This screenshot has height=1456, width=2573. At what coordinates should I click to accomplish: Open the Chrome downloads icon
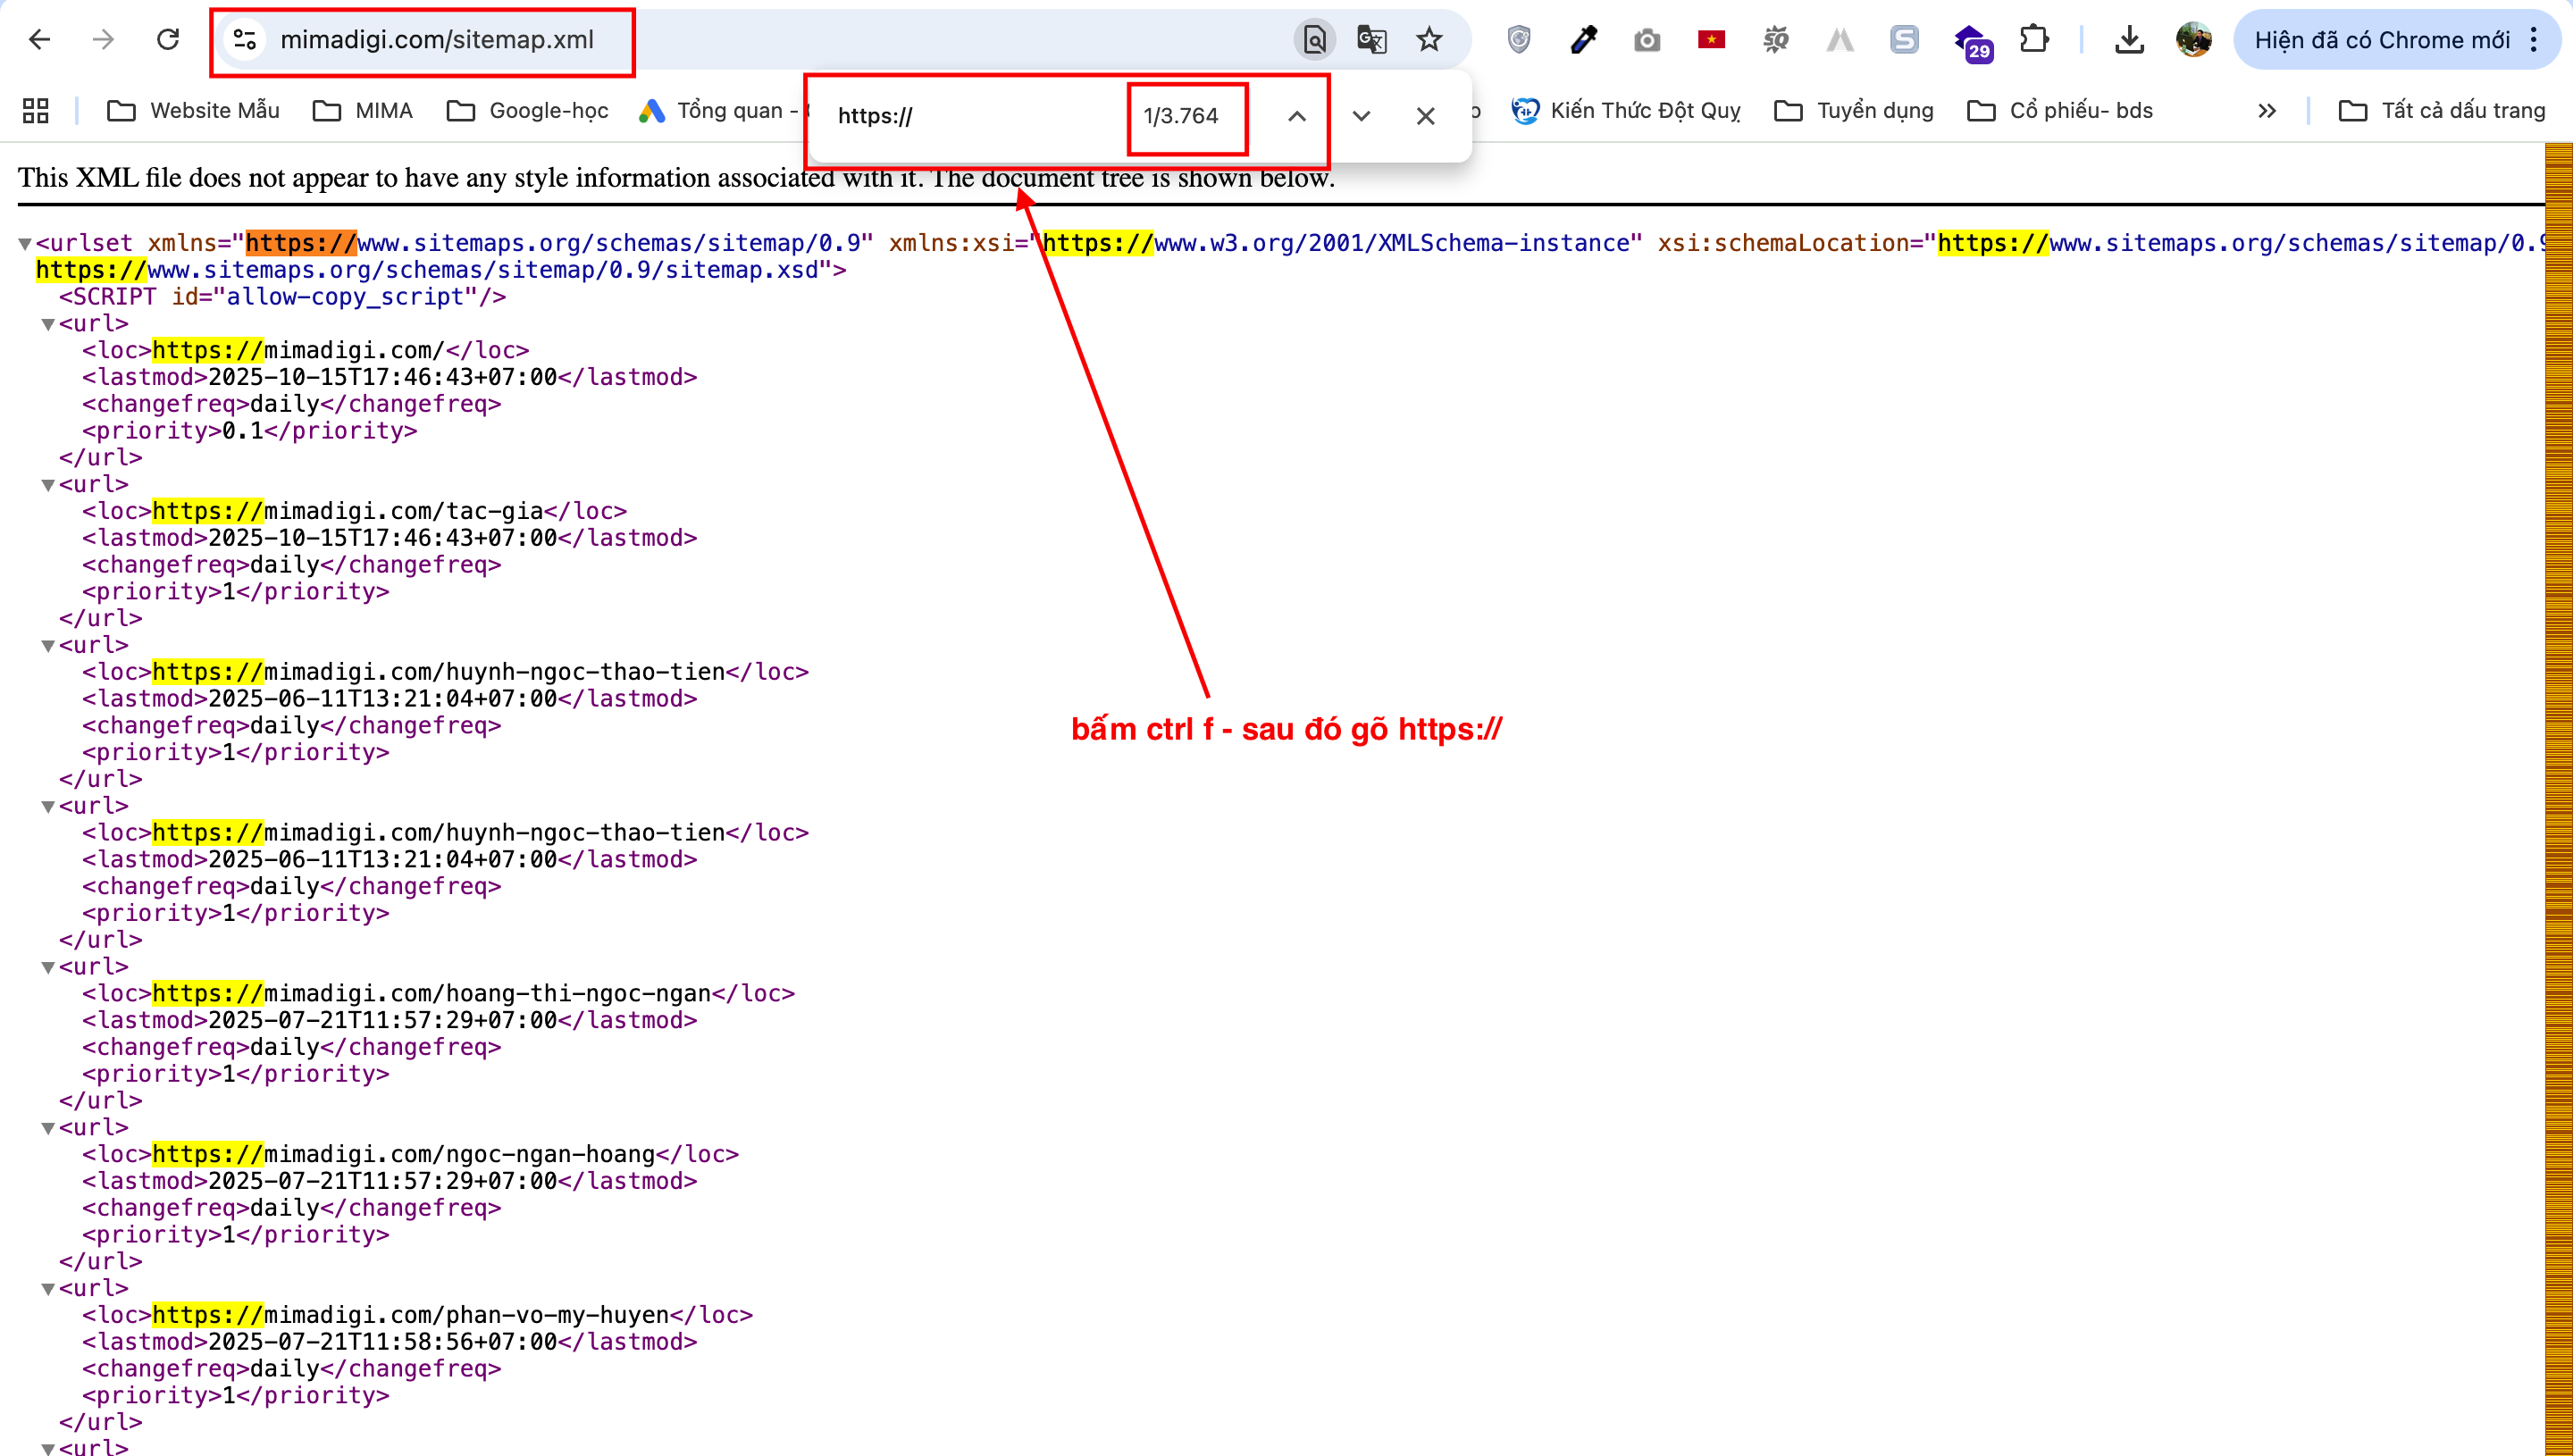[x=2129, y=40]
